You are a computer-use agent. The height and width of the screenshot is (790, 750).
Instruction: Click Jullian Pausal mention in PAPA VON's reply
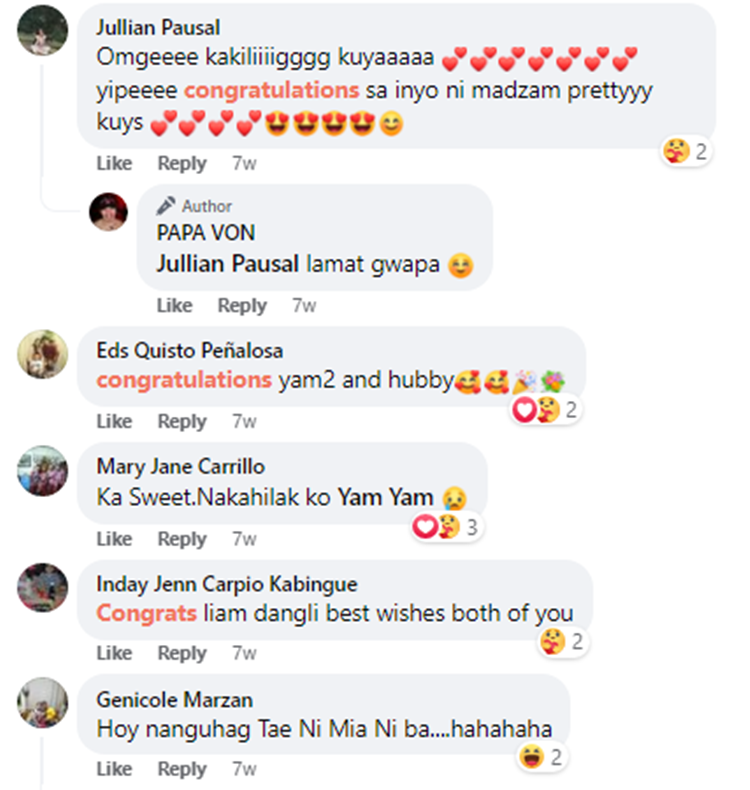pos(228,264)
